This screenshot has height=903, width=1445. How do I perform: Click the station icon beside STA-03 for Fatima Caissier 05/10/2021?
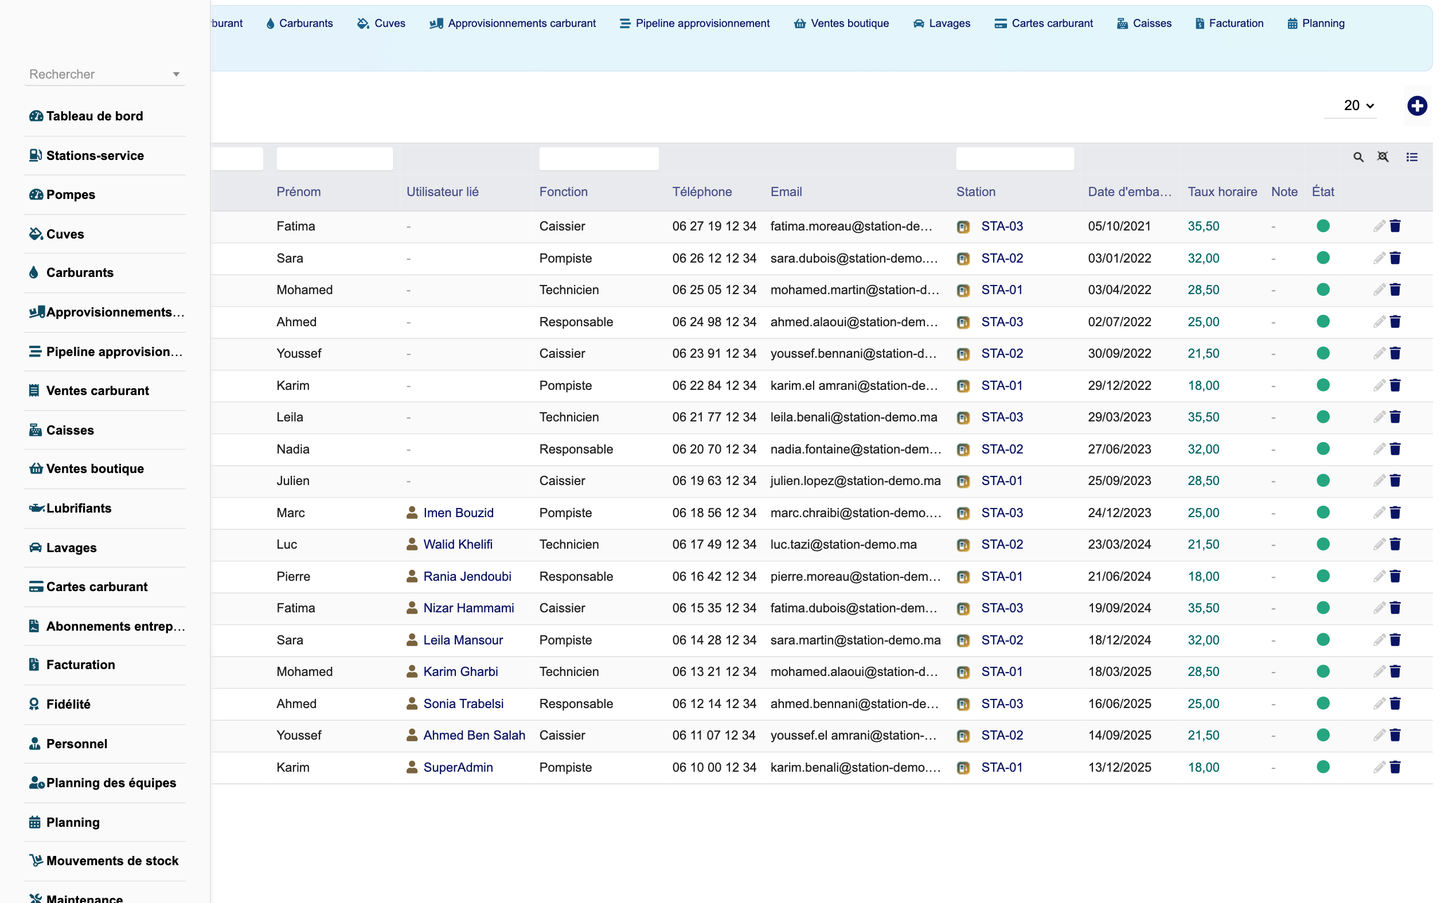pyautogui.click(x=963, y=227)
